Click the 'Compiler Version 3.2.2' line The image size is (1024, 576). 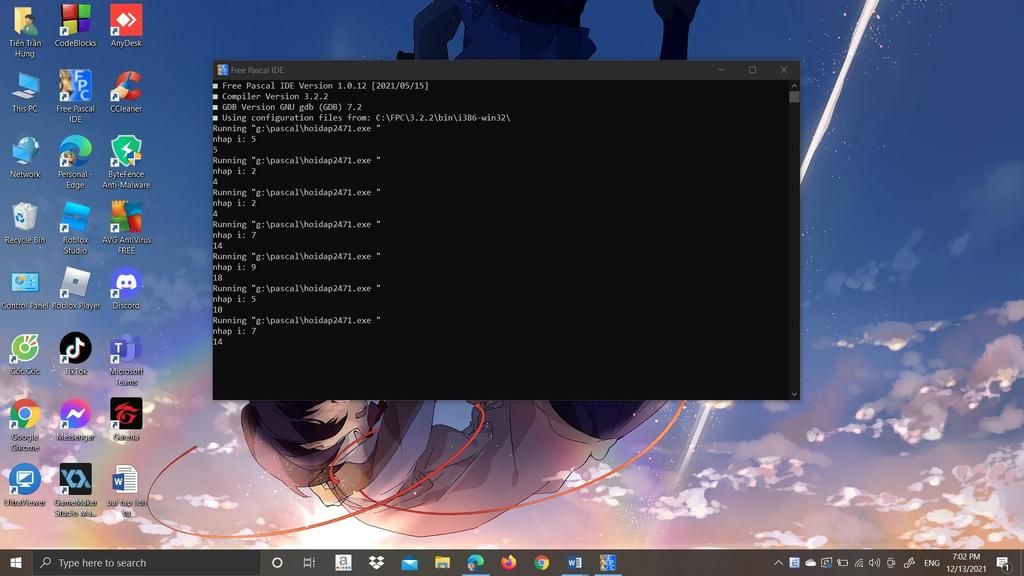click(275, 96)
